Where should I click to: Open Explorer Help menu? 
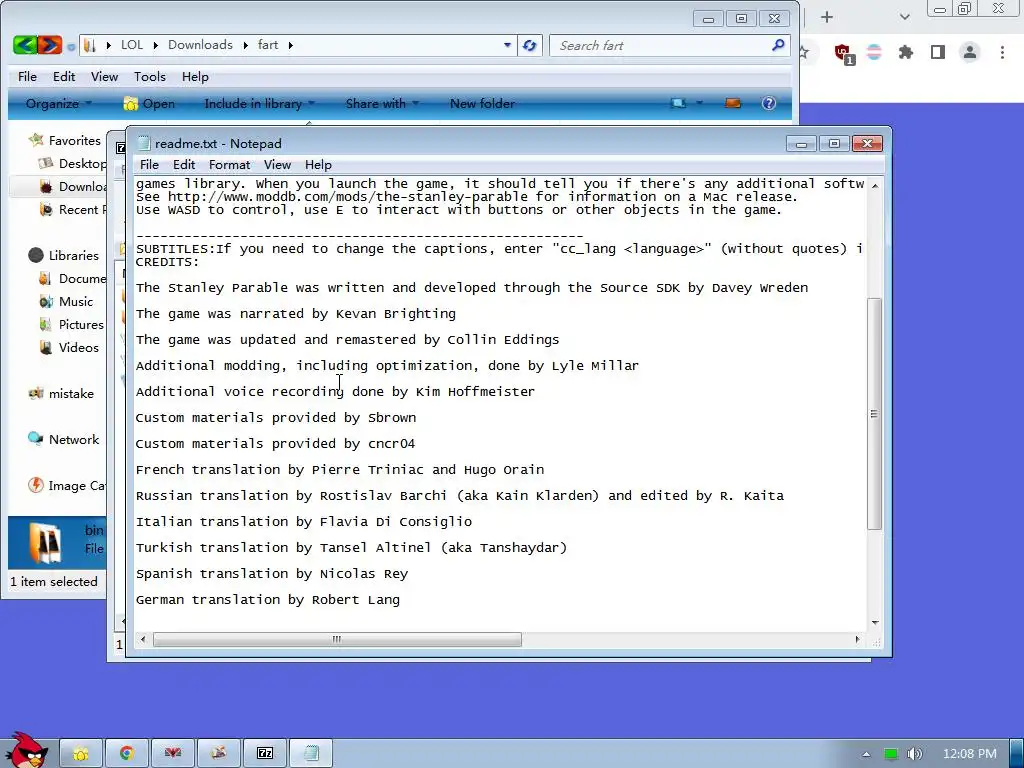point(195,76)
